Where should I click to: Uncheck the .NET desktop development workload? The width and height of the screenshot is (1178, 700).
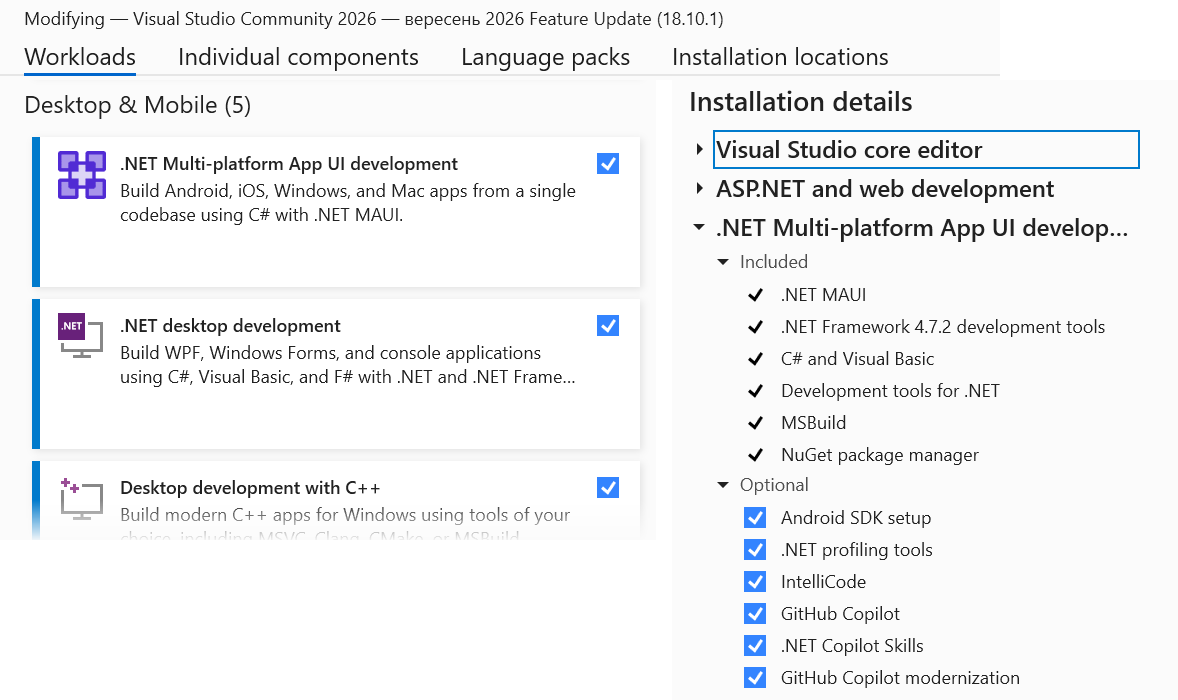[x=608, y=325]
